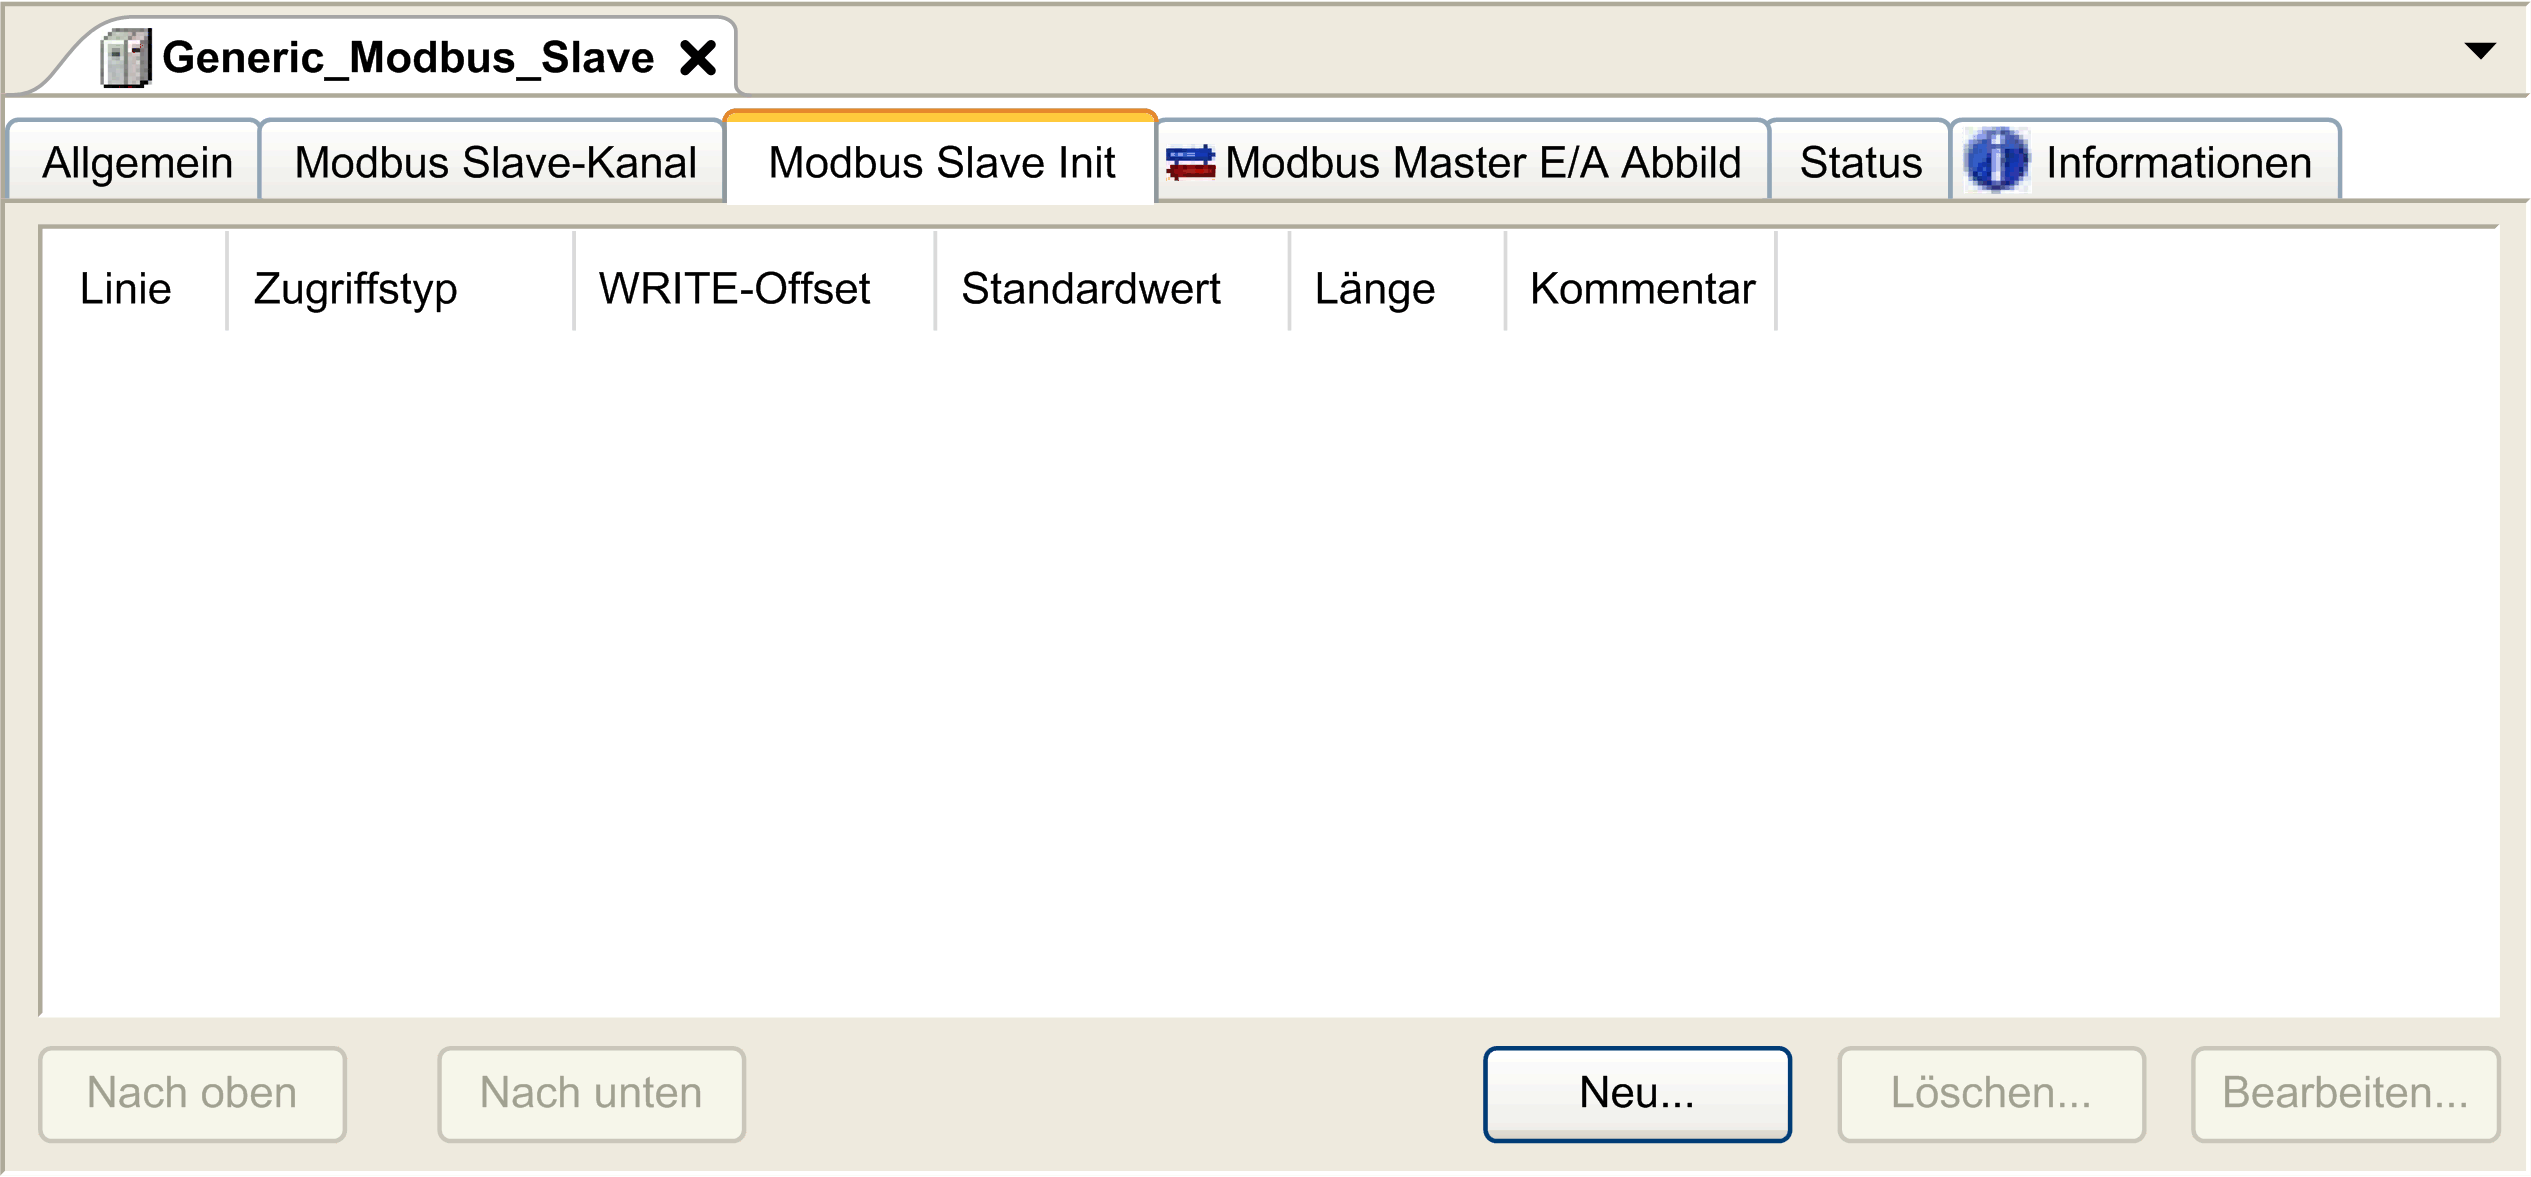The image size is (2531, 1177).
Task: Click the Generic_Modbus_Slave document tab title
Action: coord(408,58)
